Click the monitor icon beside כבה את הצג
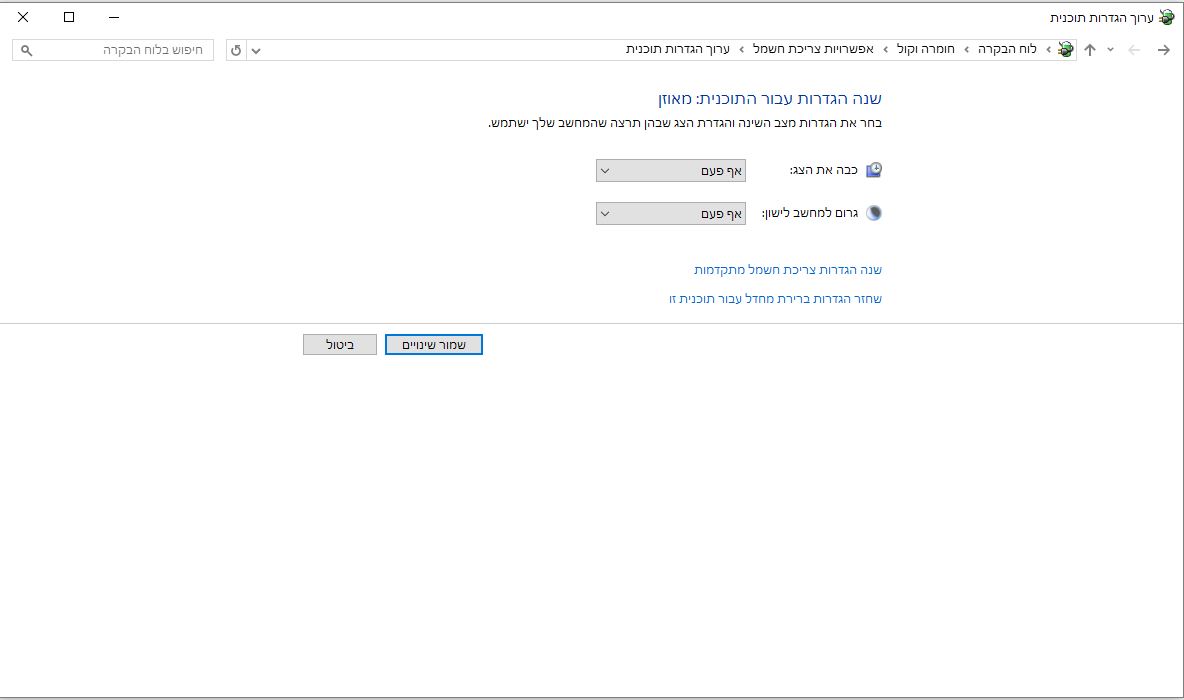The height and width of the screenshot is (700, 1184). click(x=874, y=170)
